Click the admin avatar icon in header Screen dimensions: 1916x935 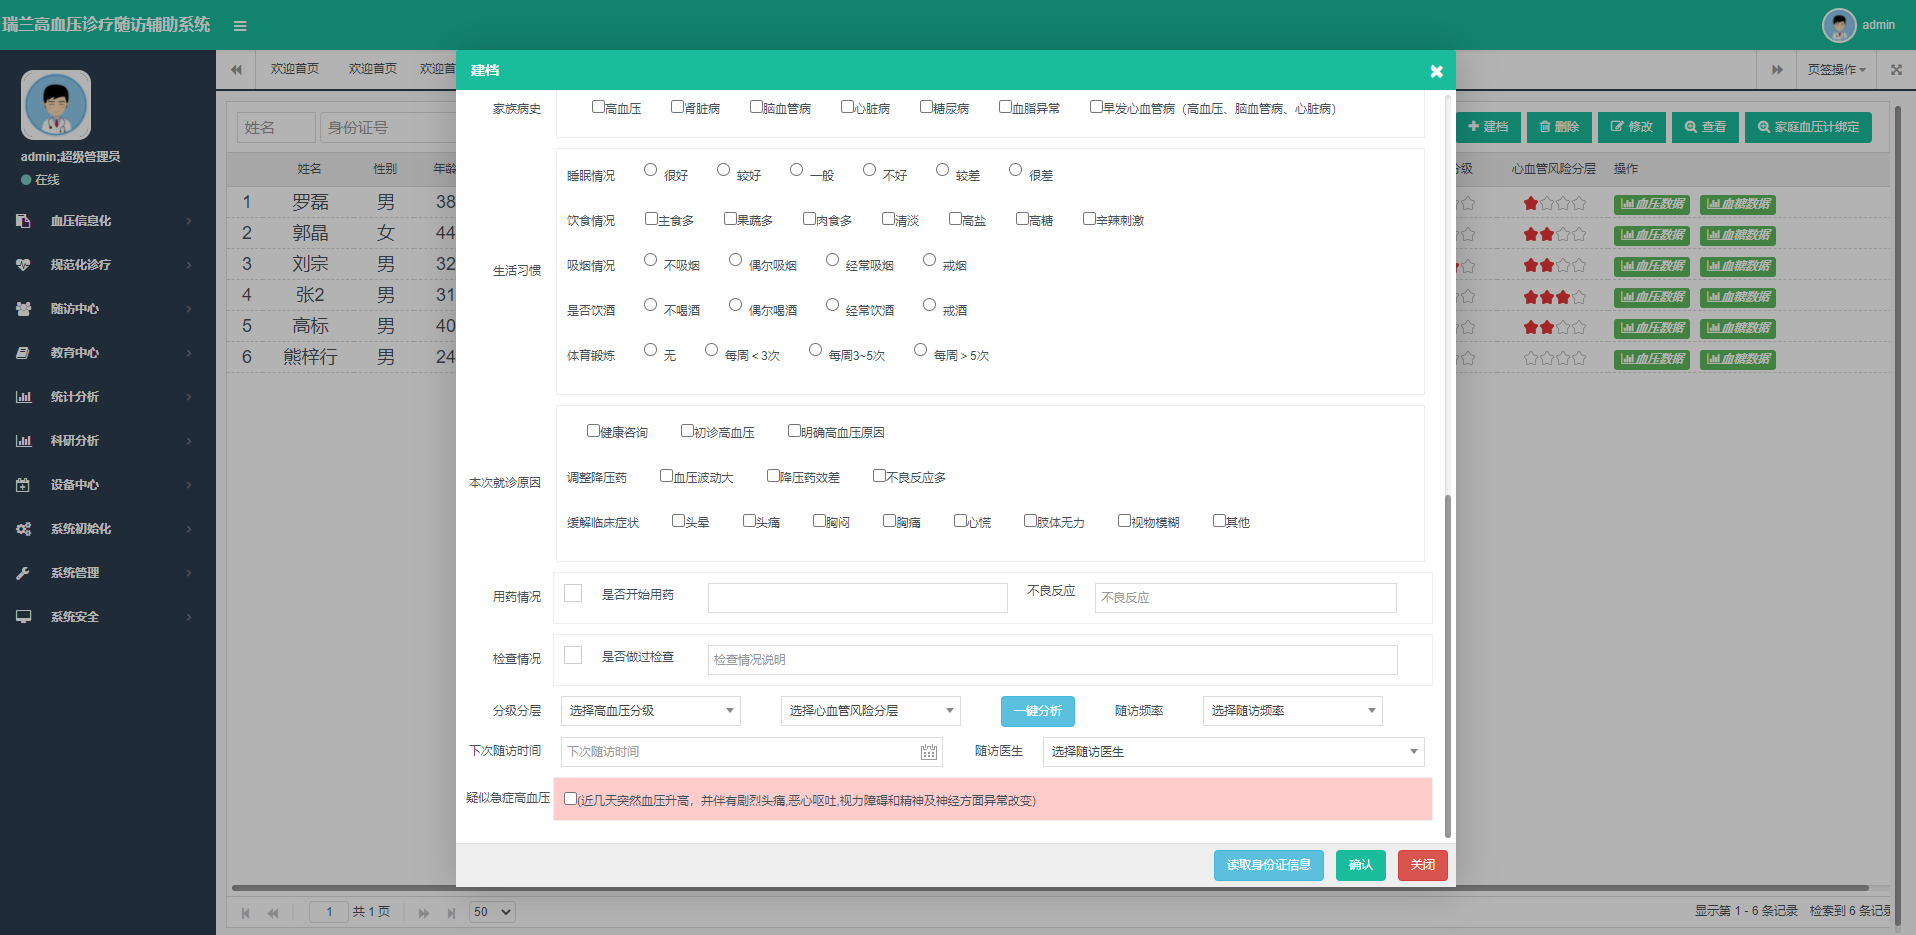click(x=1838, y=25)
